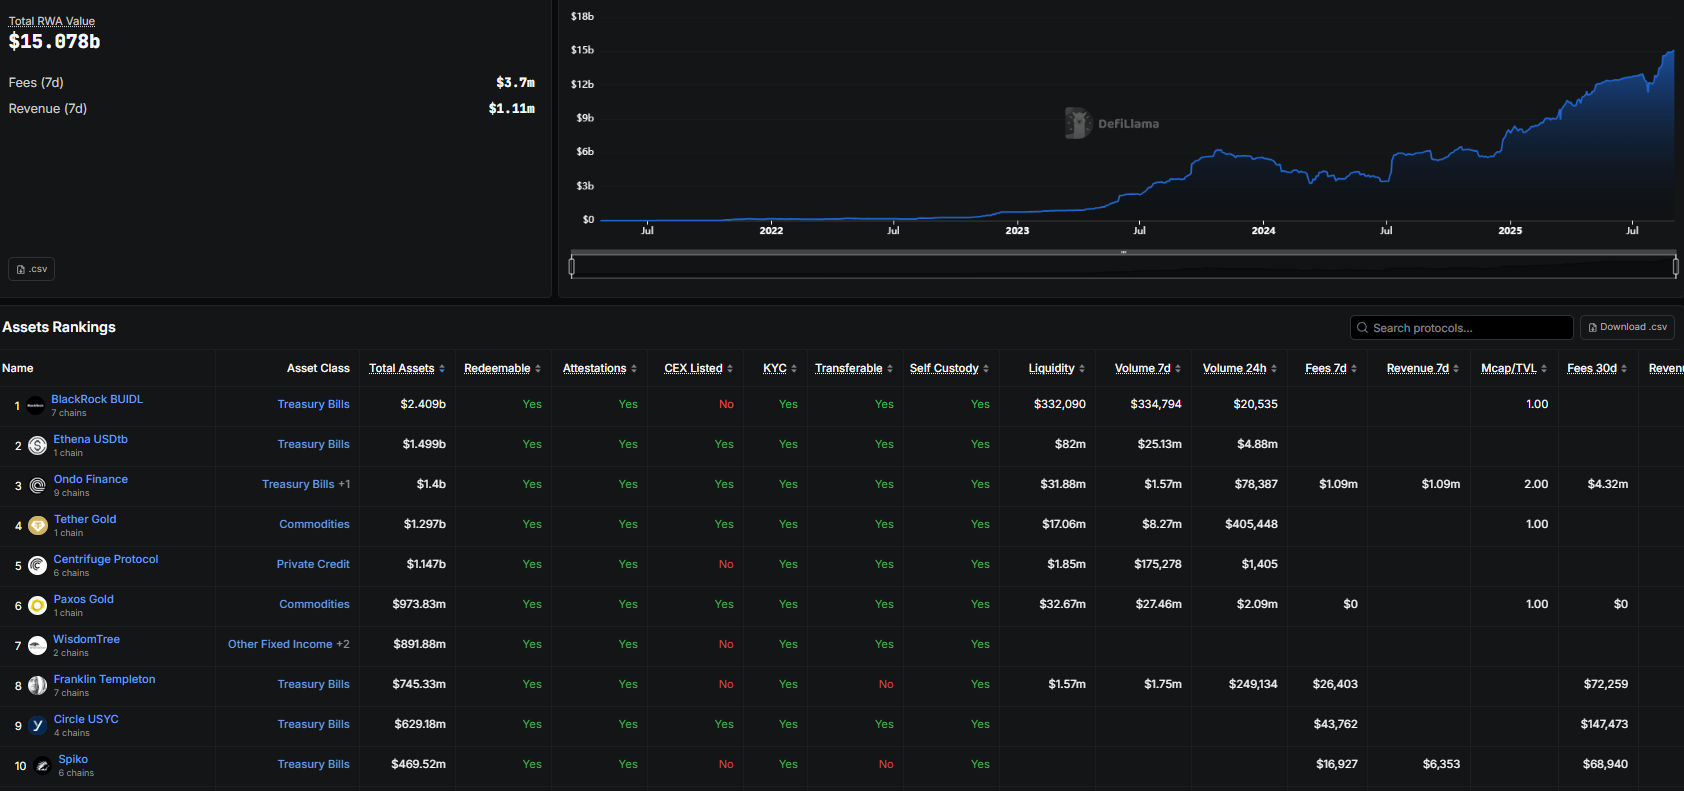Click sort arrows beside KYC header
Image resolution: width=1684 pixels, height=791 pixels.
click(x=794, y=369)
